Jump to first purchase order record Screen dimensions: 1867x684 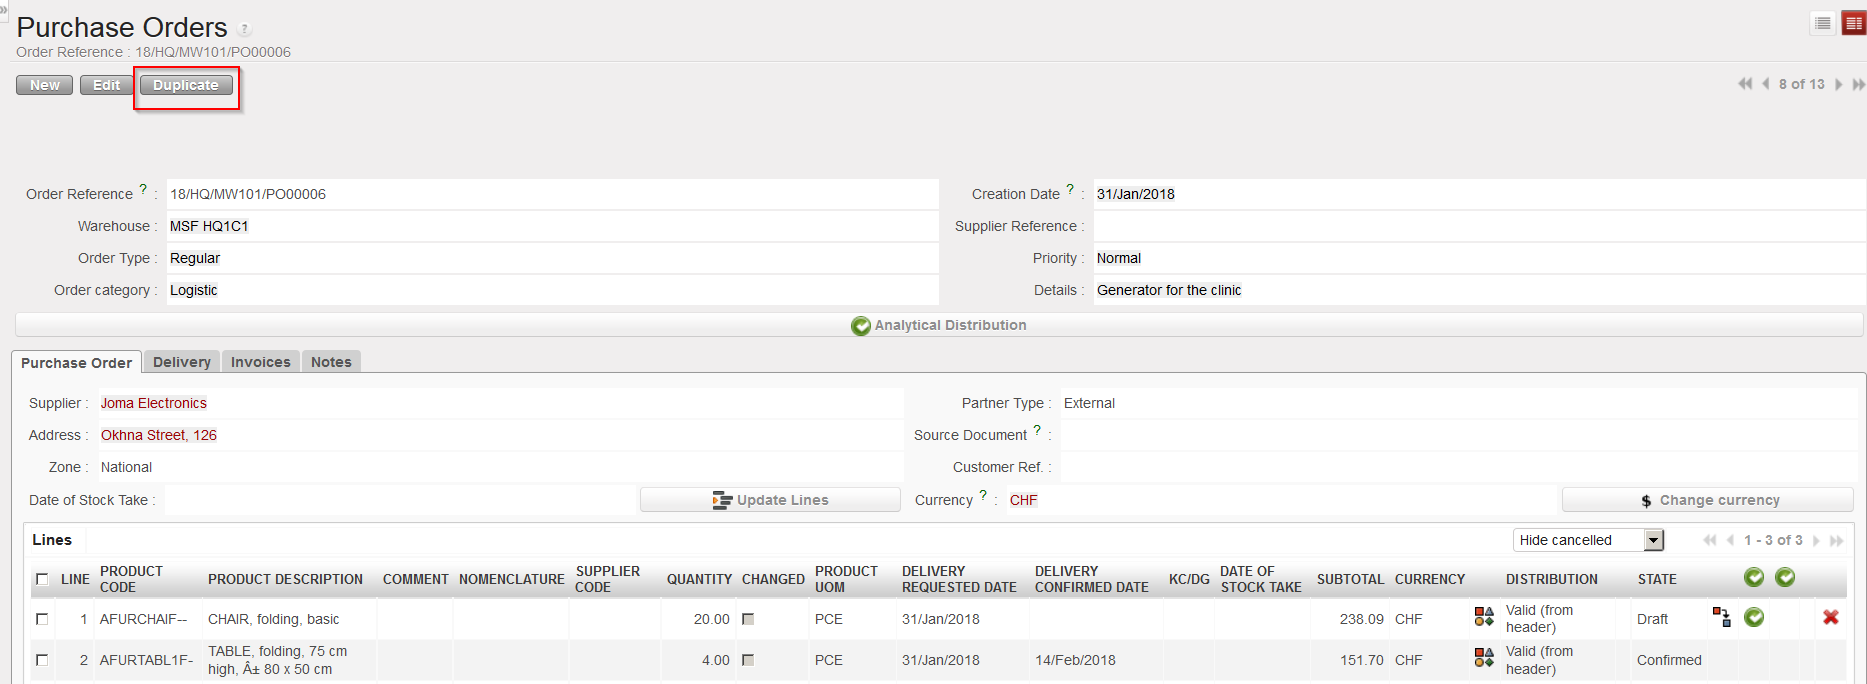pos(1745,84)
